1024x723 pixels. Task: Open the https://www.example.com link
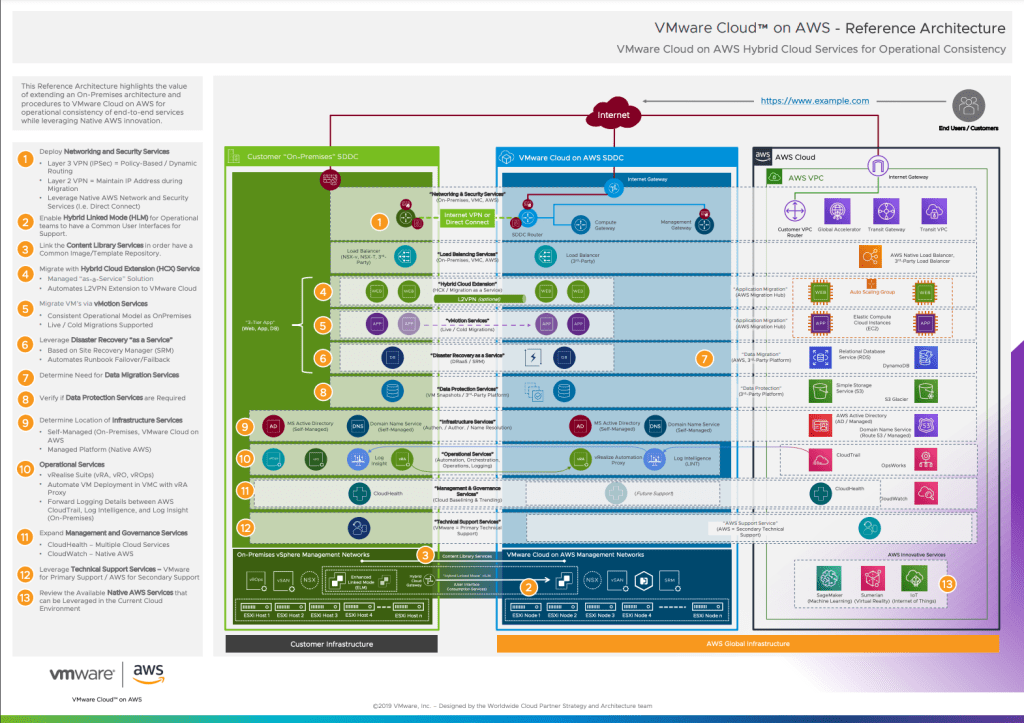pyautogui.click(x=814, y=101)
